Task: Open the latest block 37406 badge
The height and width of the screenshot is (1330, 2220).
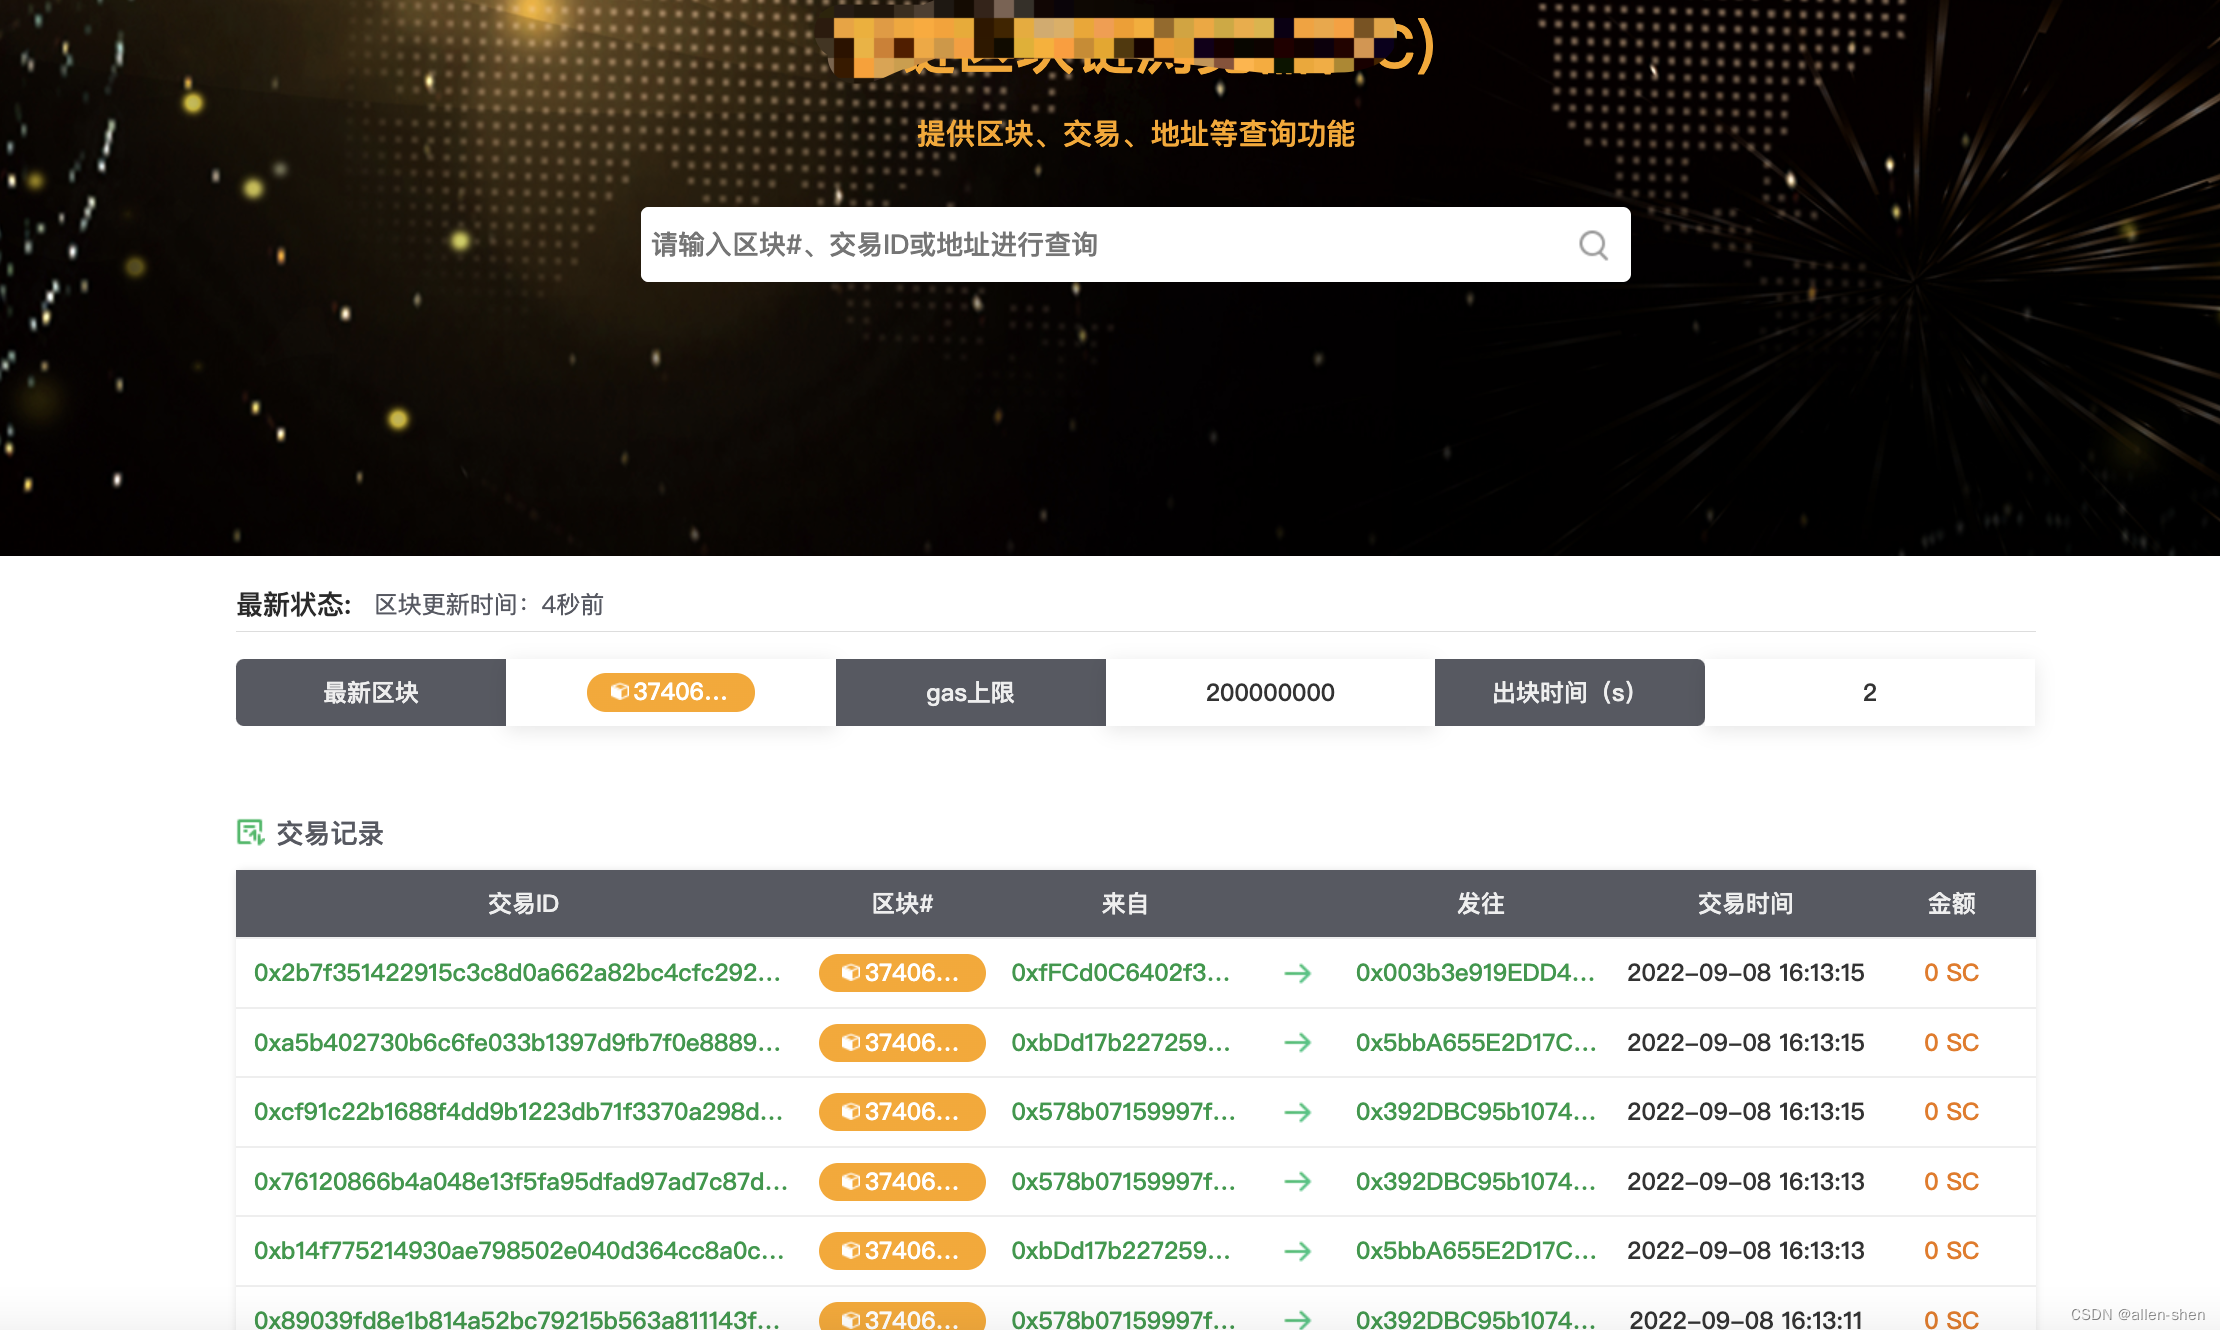Action: 670,692
